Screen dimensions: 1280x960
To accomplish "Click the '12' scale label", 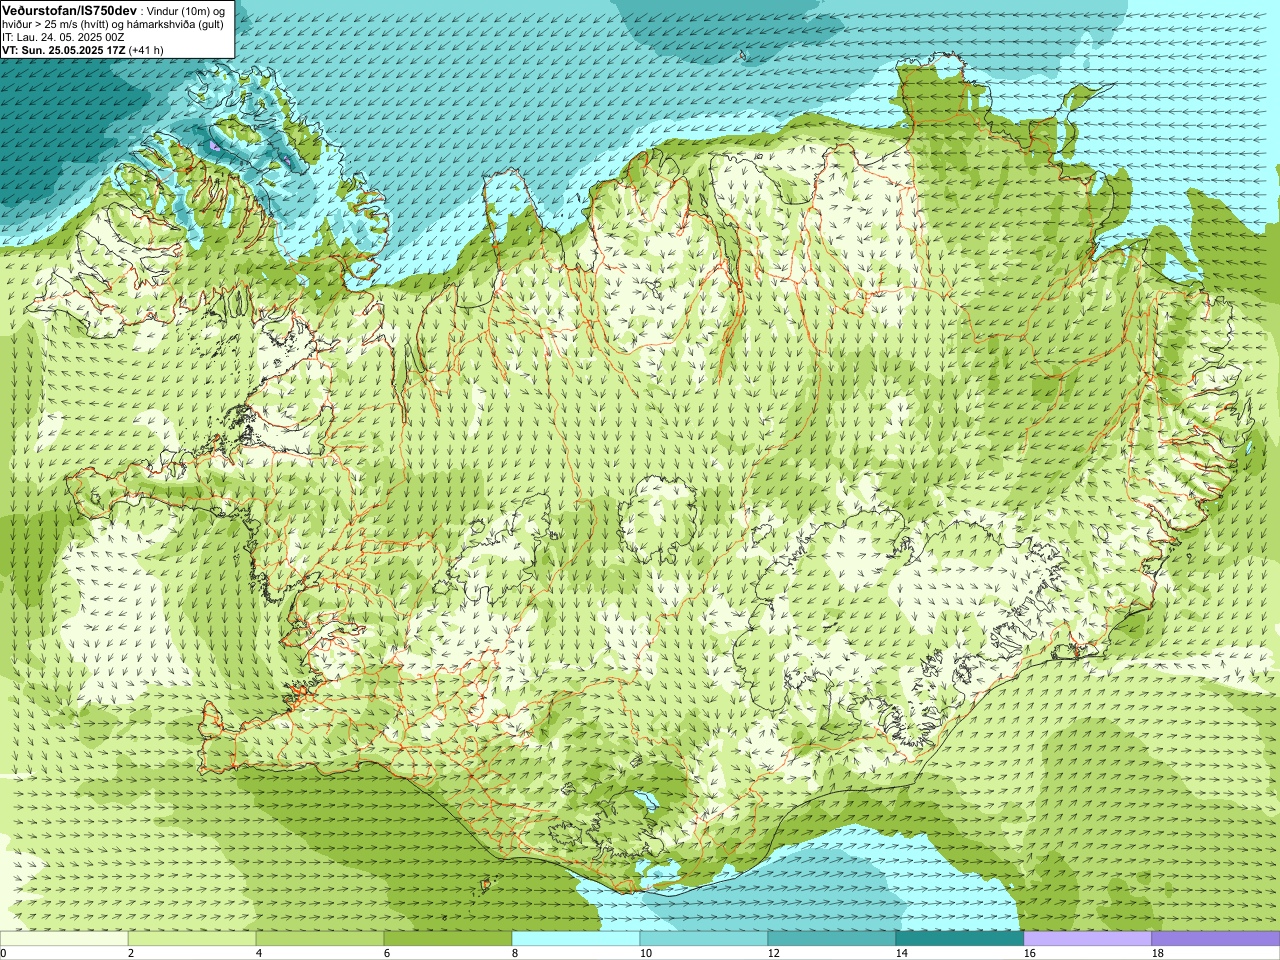I will click(773, 953).
